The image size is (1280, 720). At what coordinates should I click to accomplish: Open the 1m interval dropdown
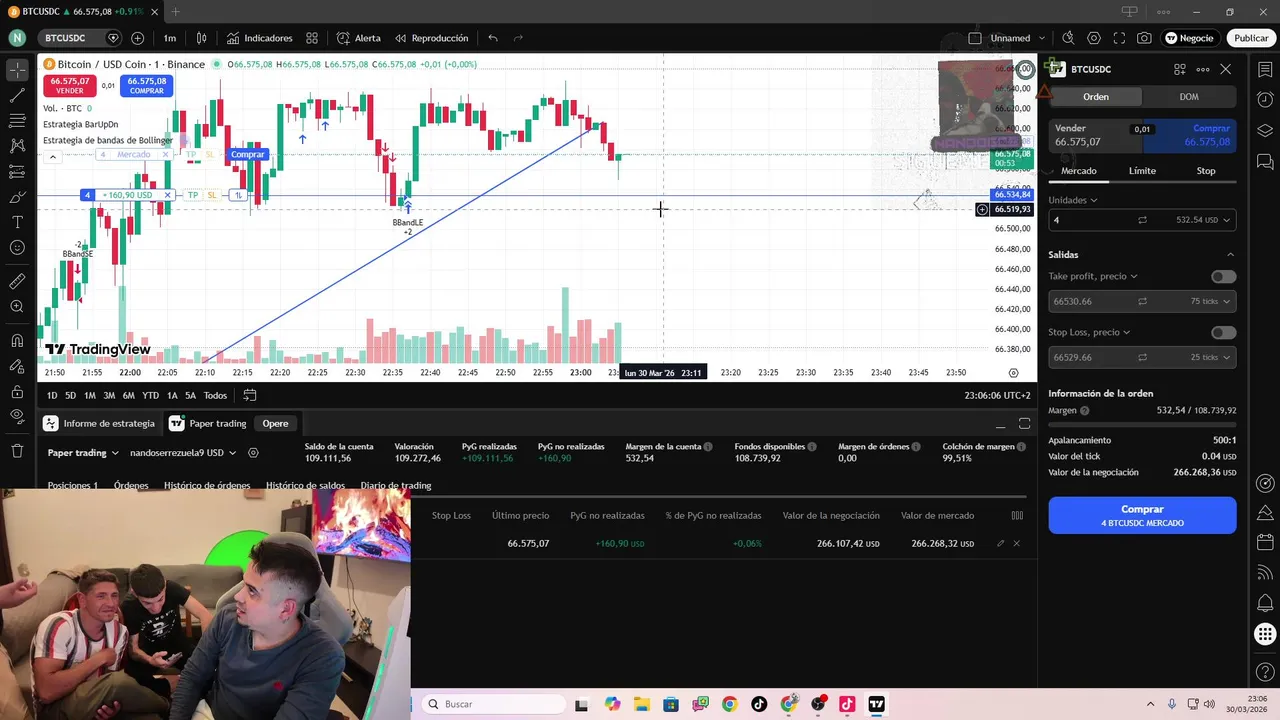tap(170, 38)
